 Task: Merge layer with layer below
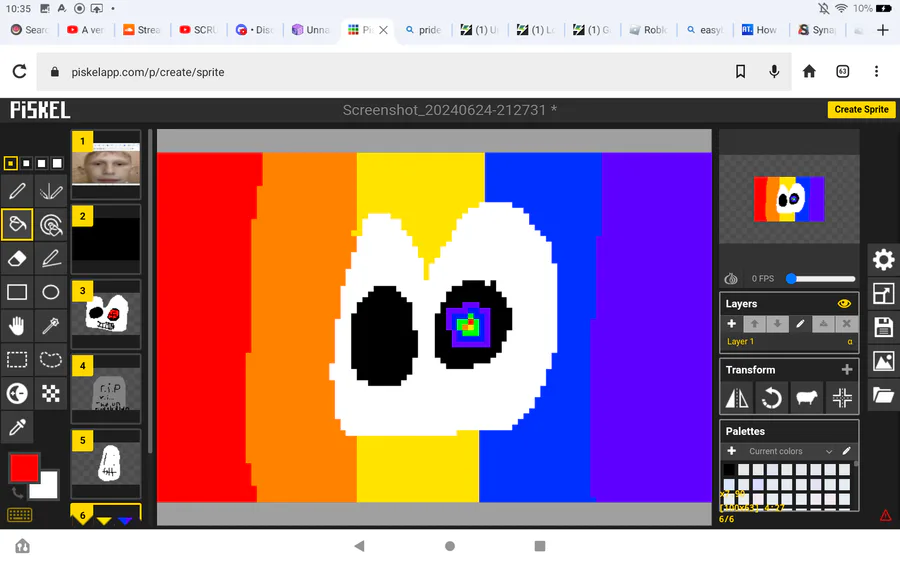[823, 324]
